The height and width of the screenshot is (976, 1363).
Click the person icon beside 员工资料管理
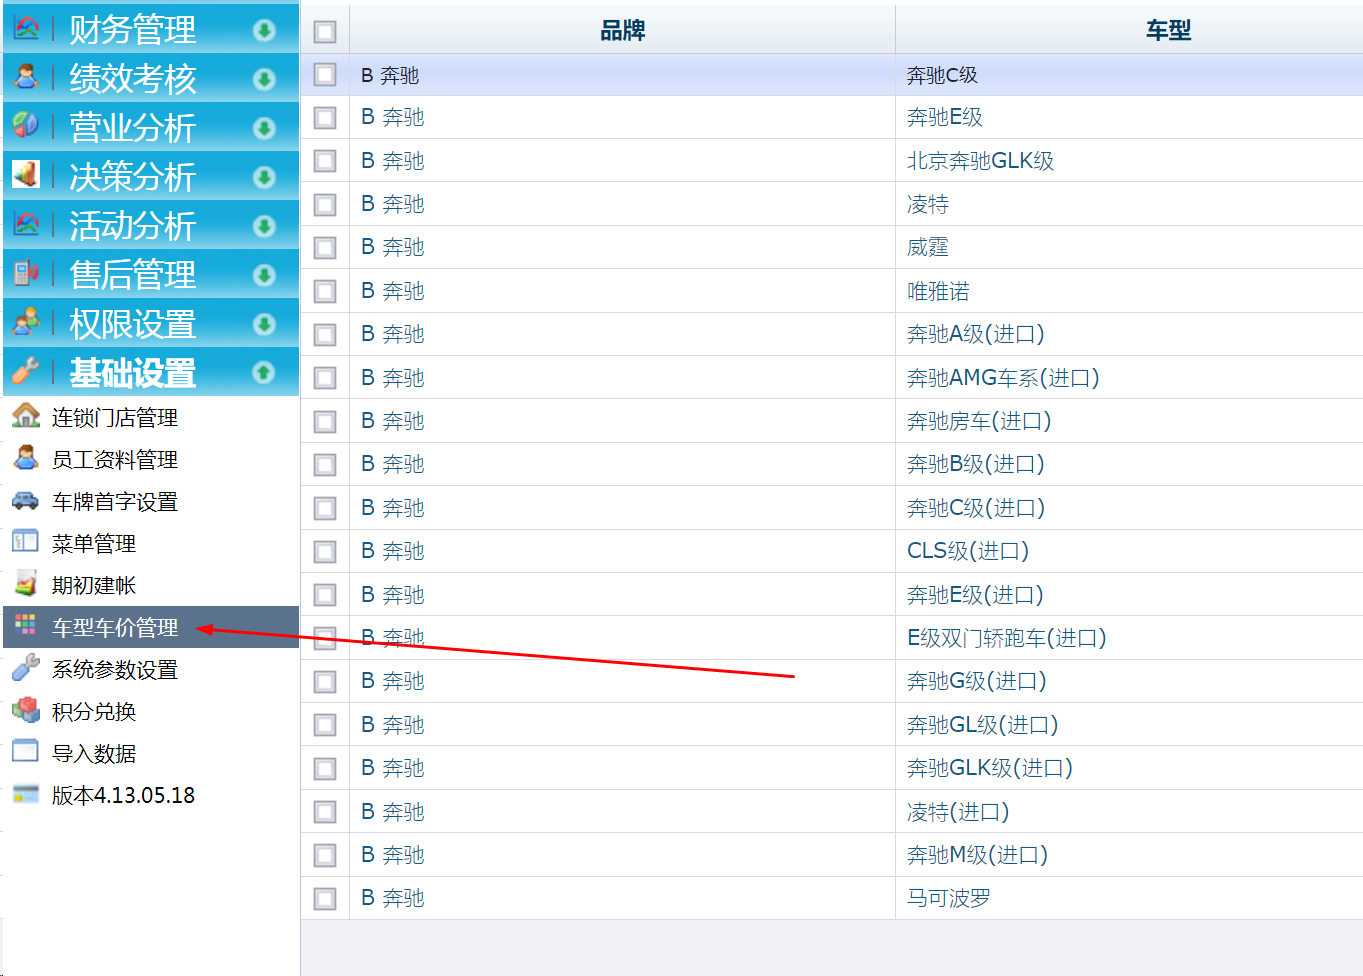click(x=25, y=458)
